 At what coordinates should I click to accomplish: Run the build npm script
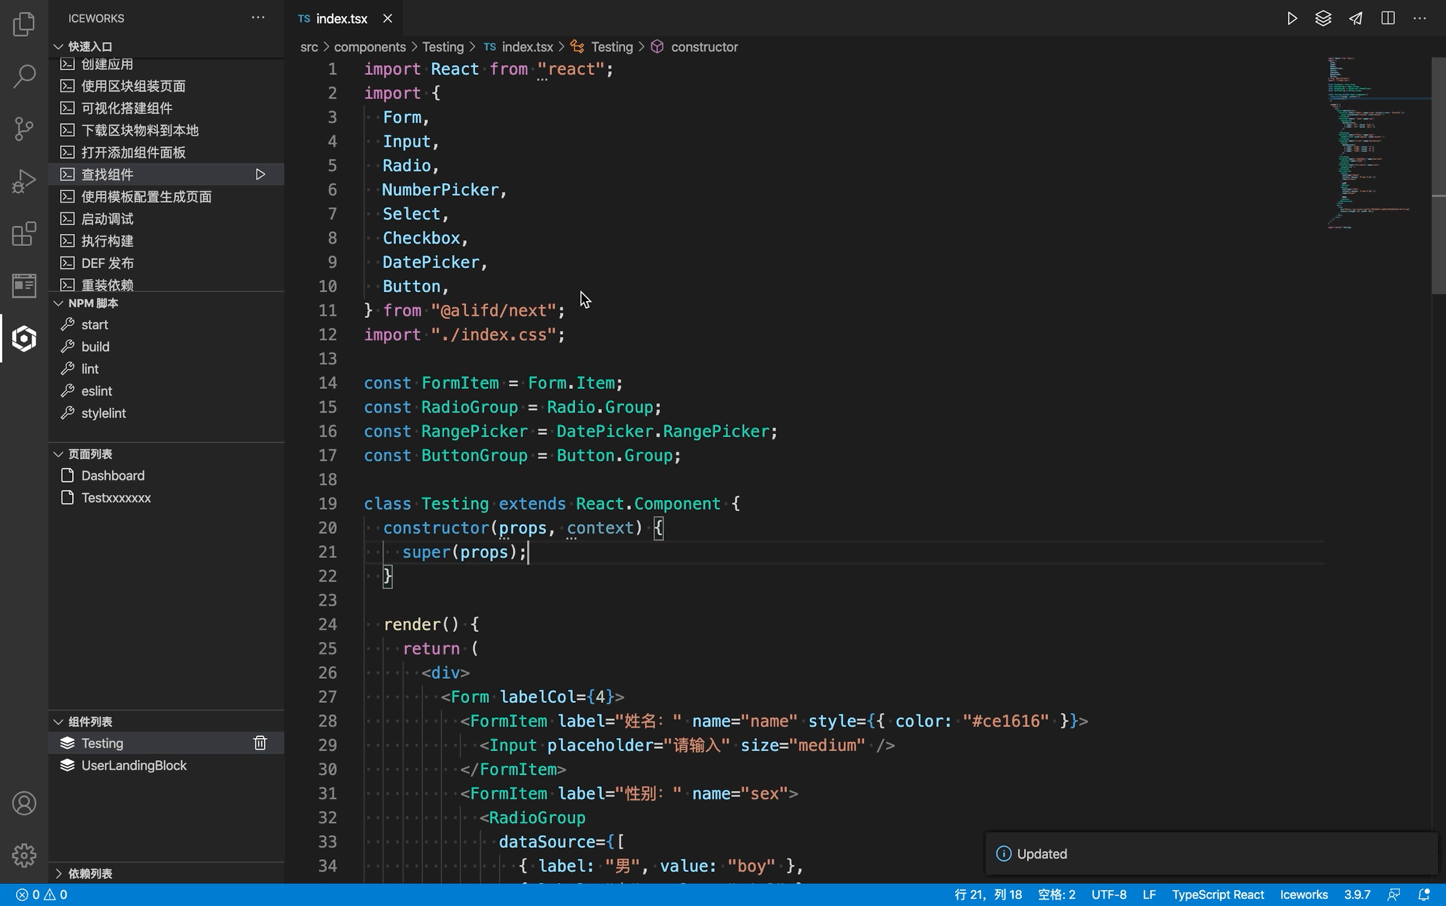coord(166,347)
